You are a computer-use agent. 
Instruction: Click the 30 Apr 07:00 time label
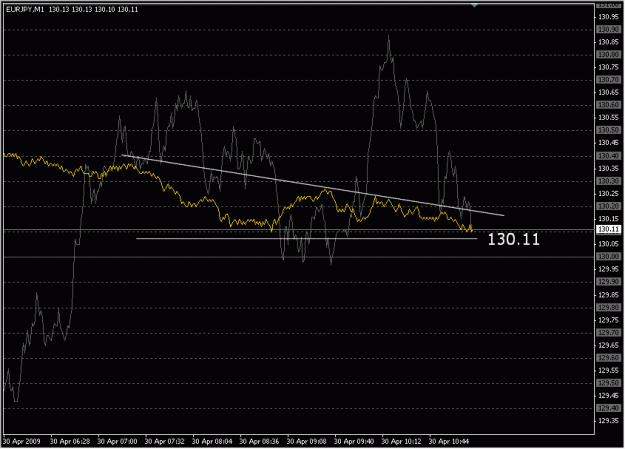(x=117, y=441)
